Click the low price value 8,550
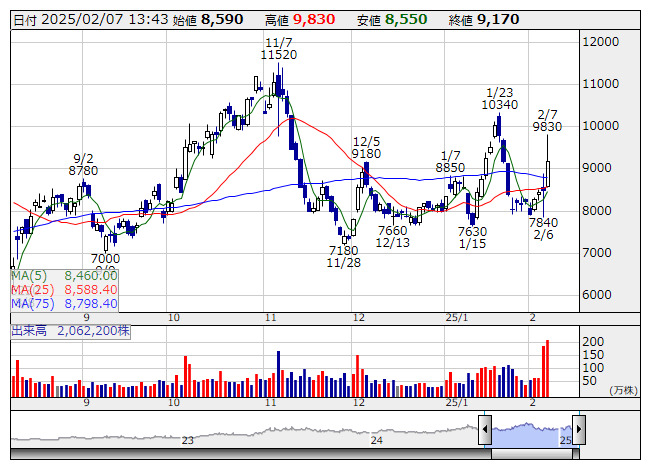Image resolution: width=653 pixels, height=470 pixels. [x=406, y=20]
